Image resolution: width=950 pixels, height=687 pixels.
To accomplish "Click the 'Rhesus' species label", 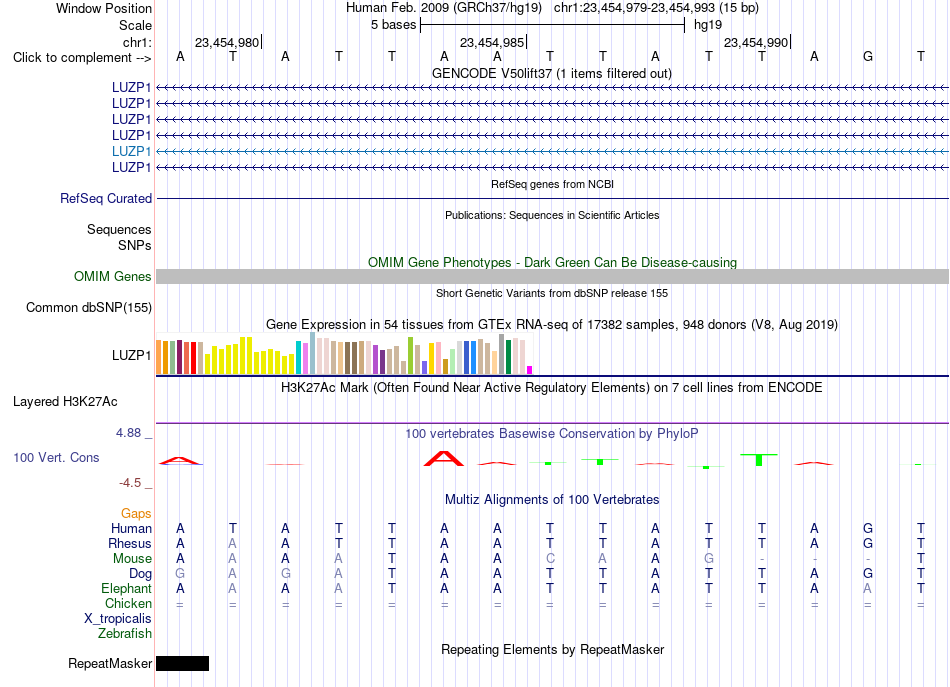I will [x=130, y=544].
